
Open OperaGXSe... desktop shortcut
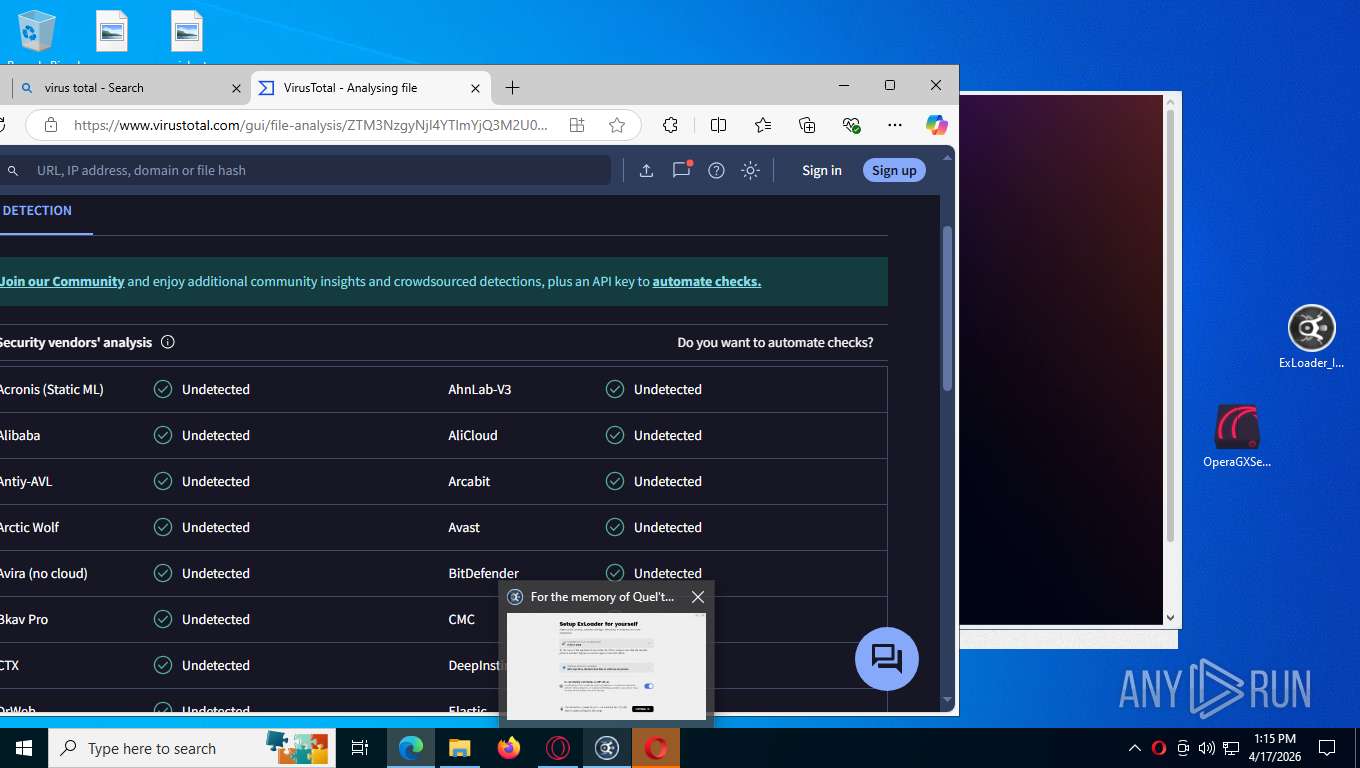click(x=1237, y=437)
